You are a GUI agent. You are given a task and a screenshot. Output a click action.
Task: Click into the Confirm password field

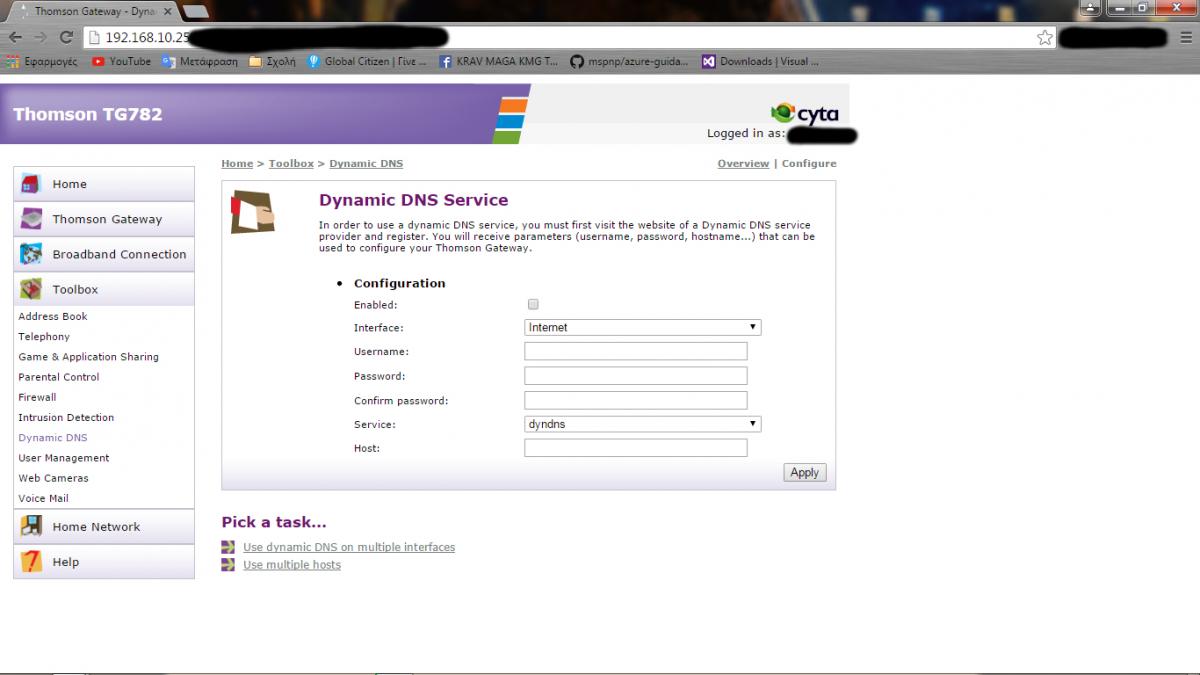(636, 400)
